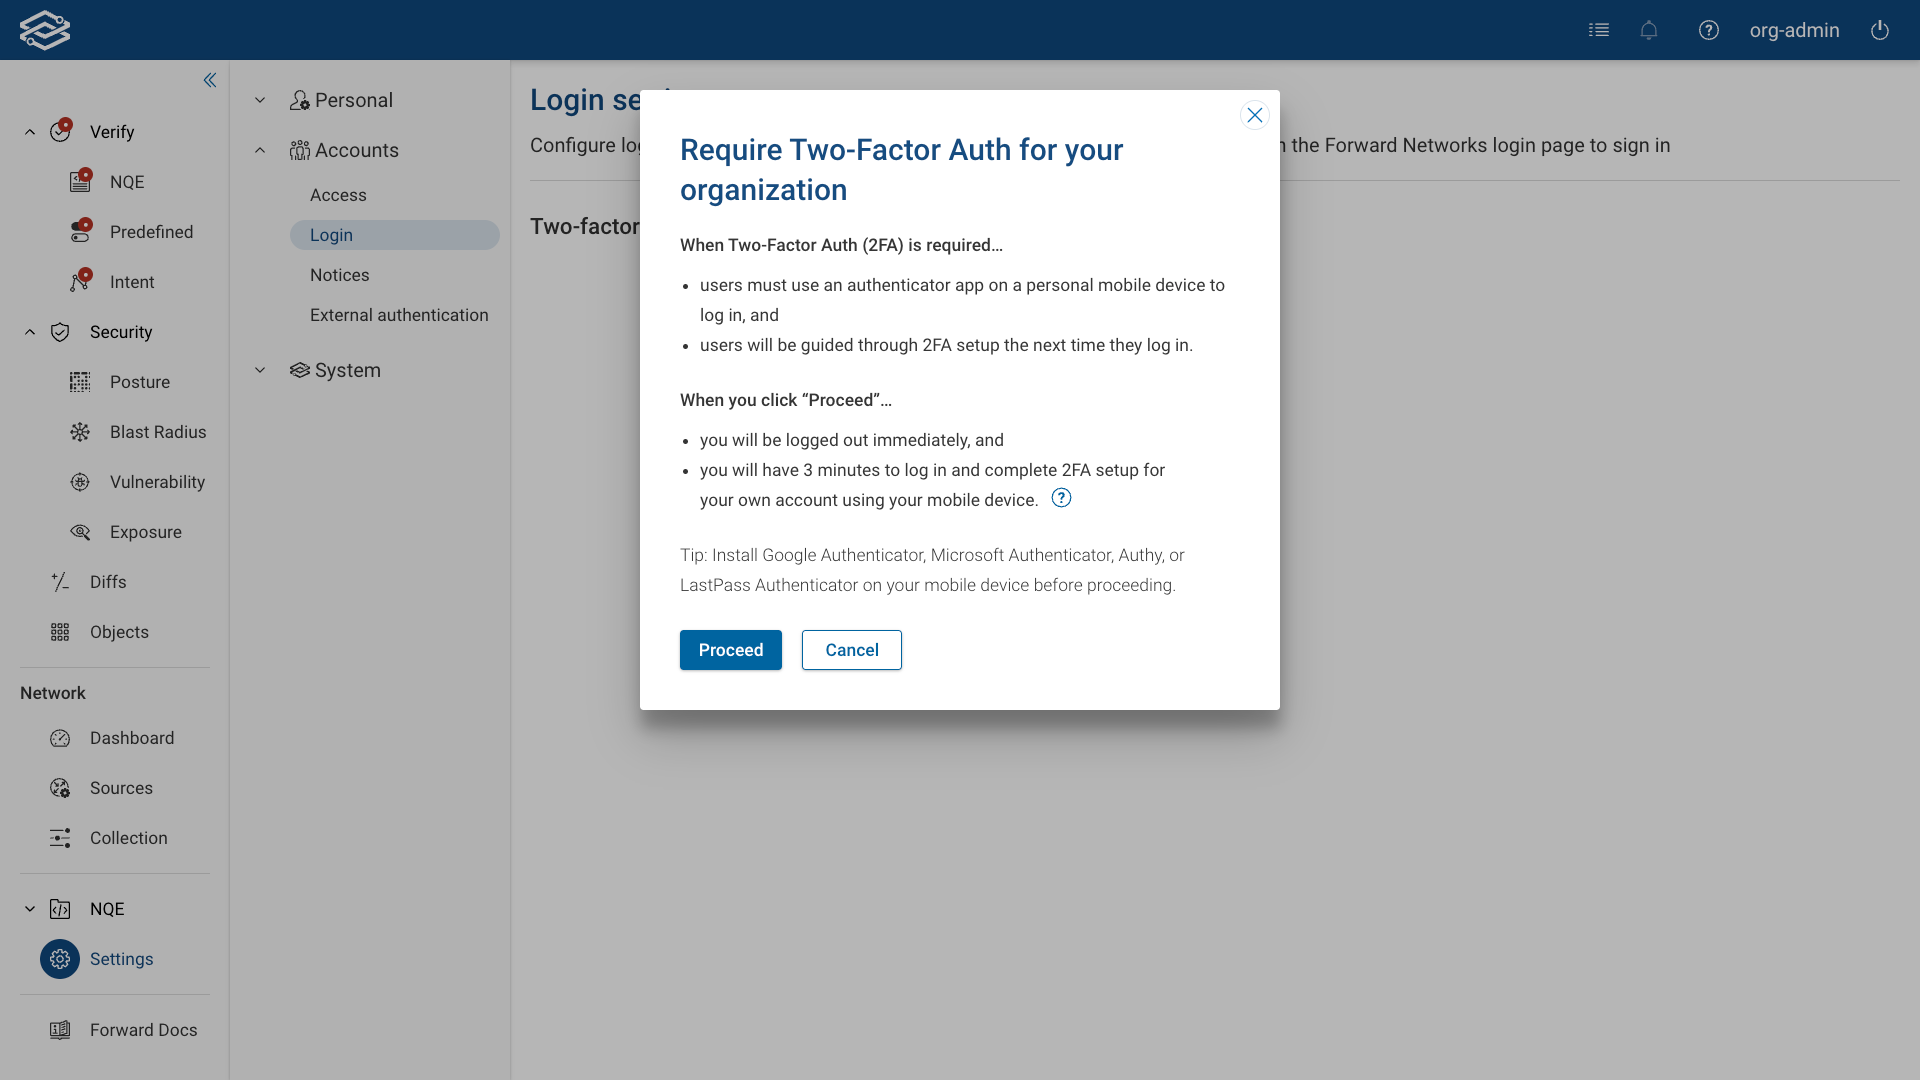Select Intent under the Verify section

[132, 281]
